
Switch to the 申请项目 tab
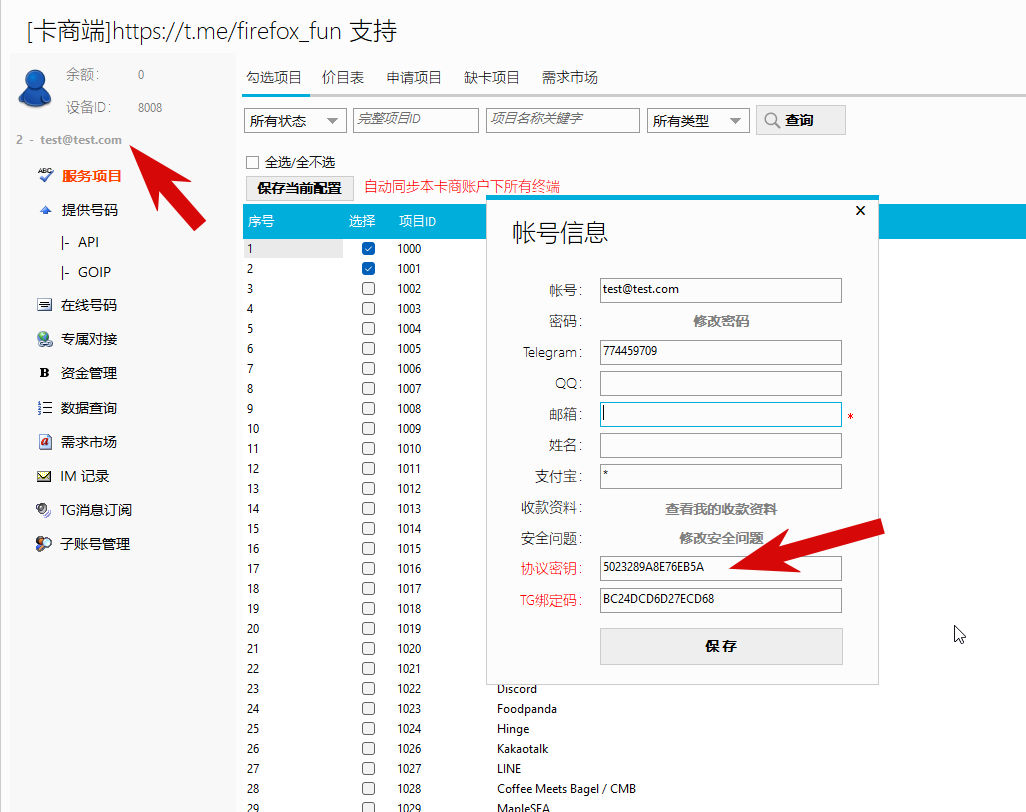414,77
